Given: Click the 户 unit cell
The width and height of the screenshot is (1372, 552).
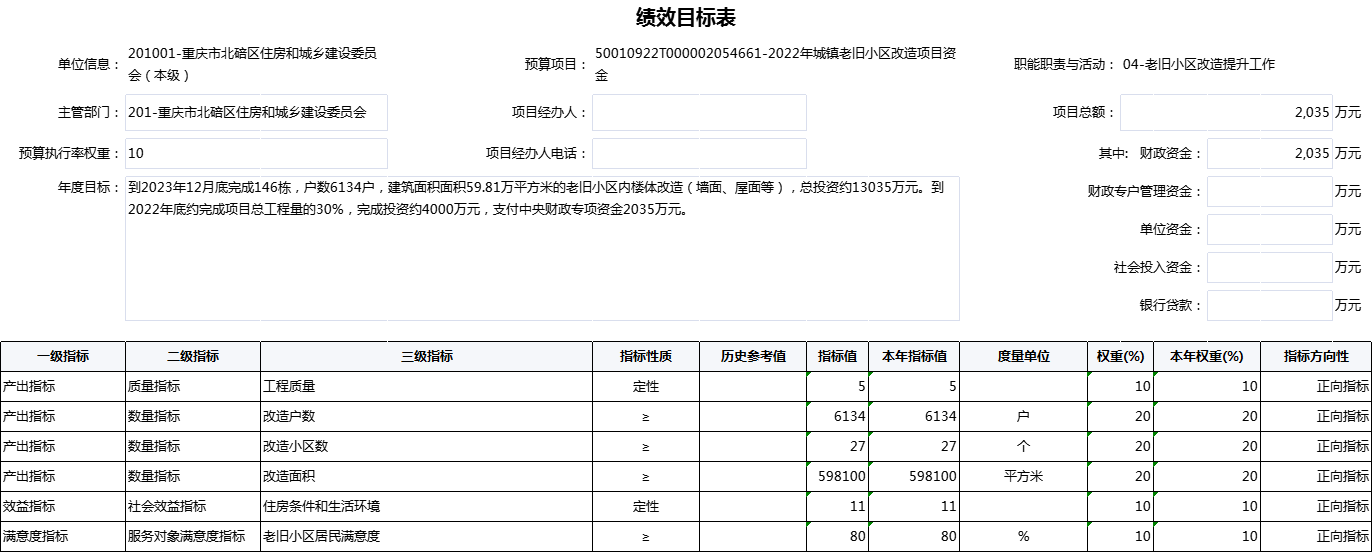Looking at the screenshot, I should point(1023,416).
